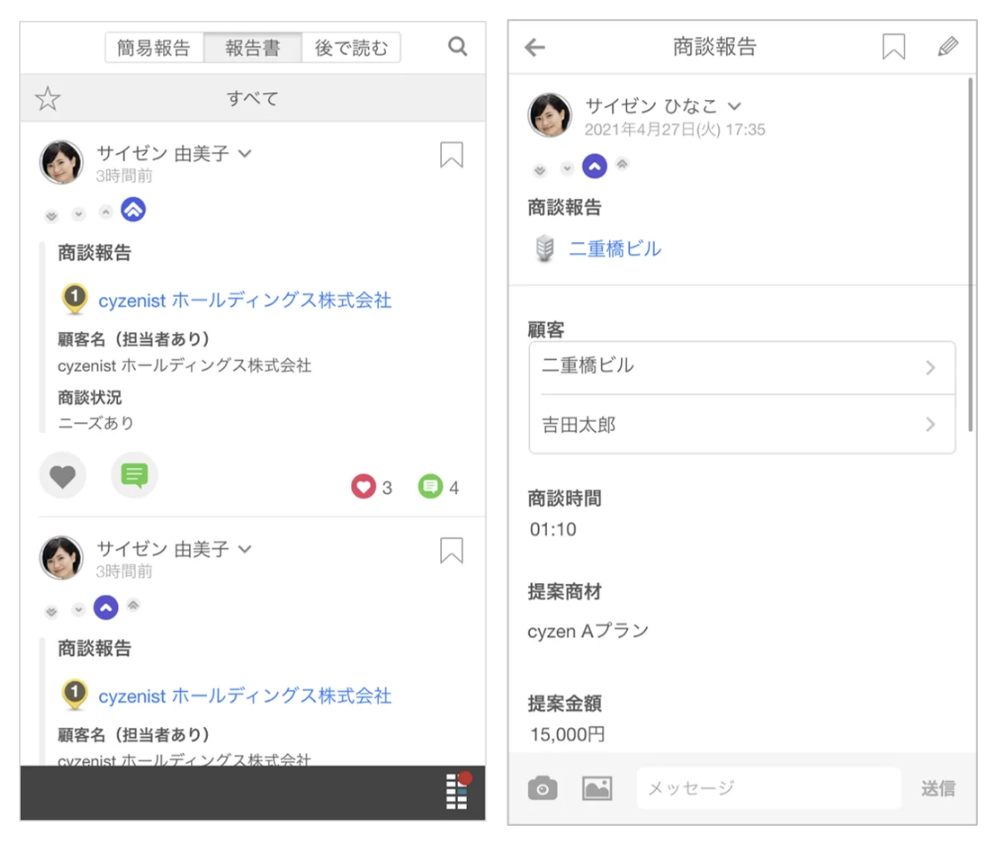1006x842 pixels.
Task: Tap the 送信 send button
Action: coord(938,788)
